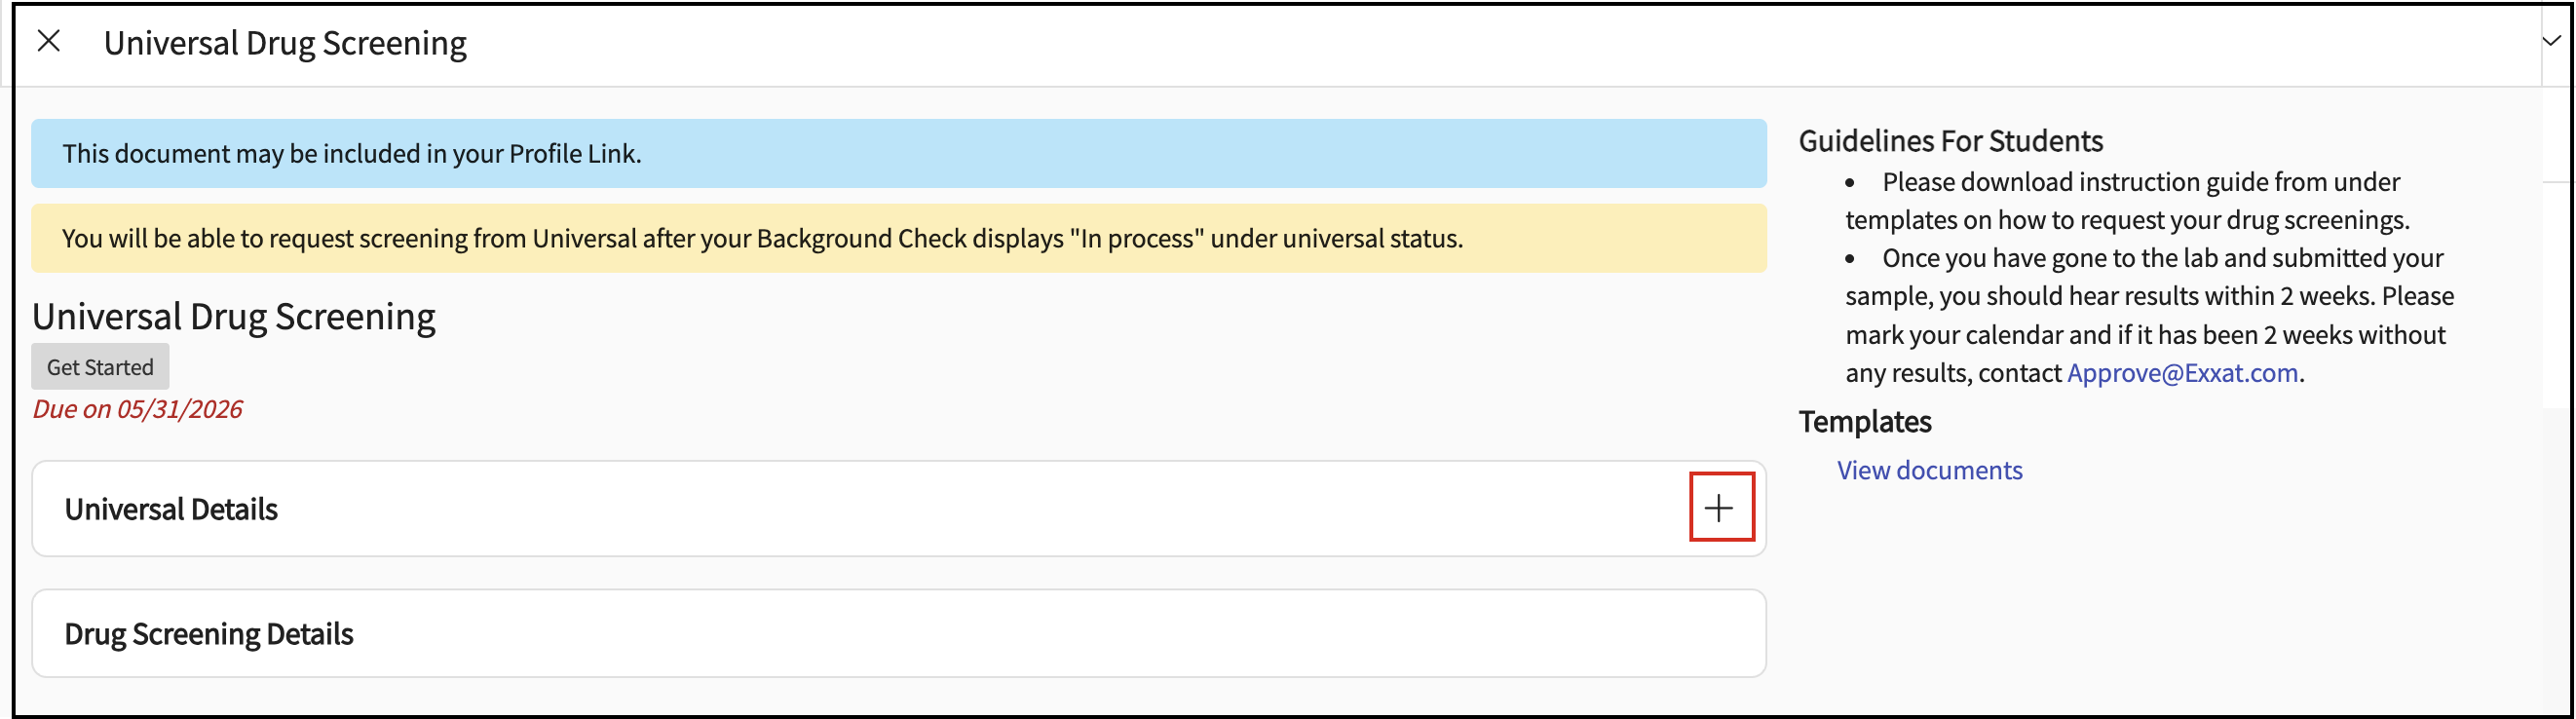Close the Universal Drug Screening panel
The height and width of the screenshot is (719, 2576).
coord(48,42)
